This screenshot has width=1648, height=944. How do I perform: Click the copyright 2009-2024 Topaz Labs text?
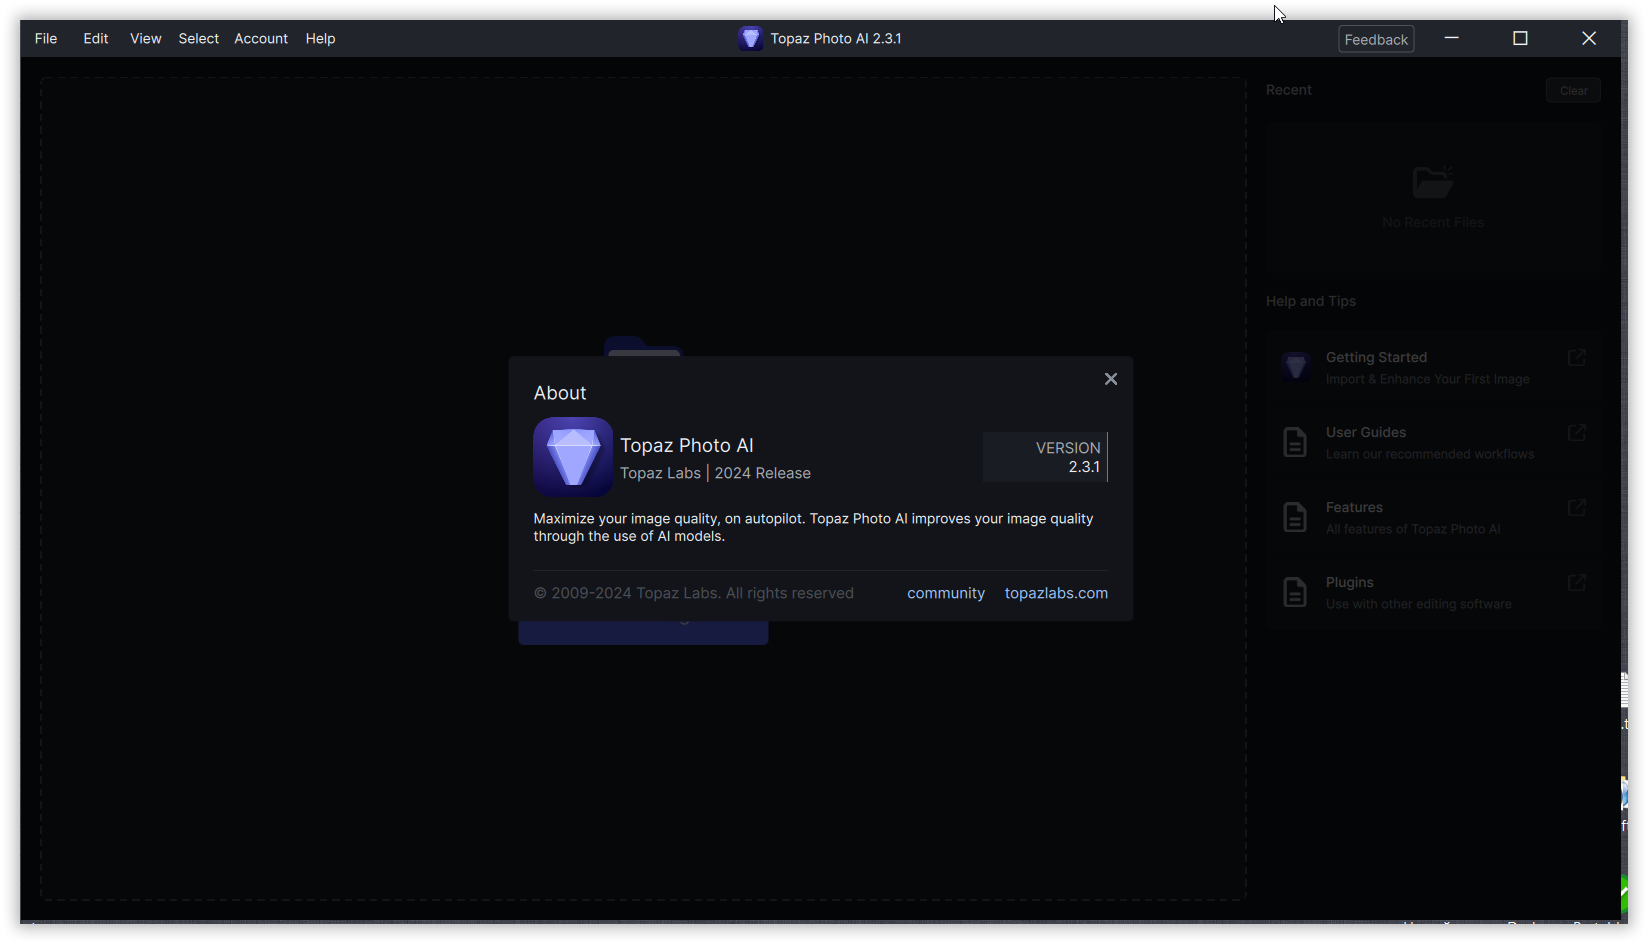click(694, 593)
